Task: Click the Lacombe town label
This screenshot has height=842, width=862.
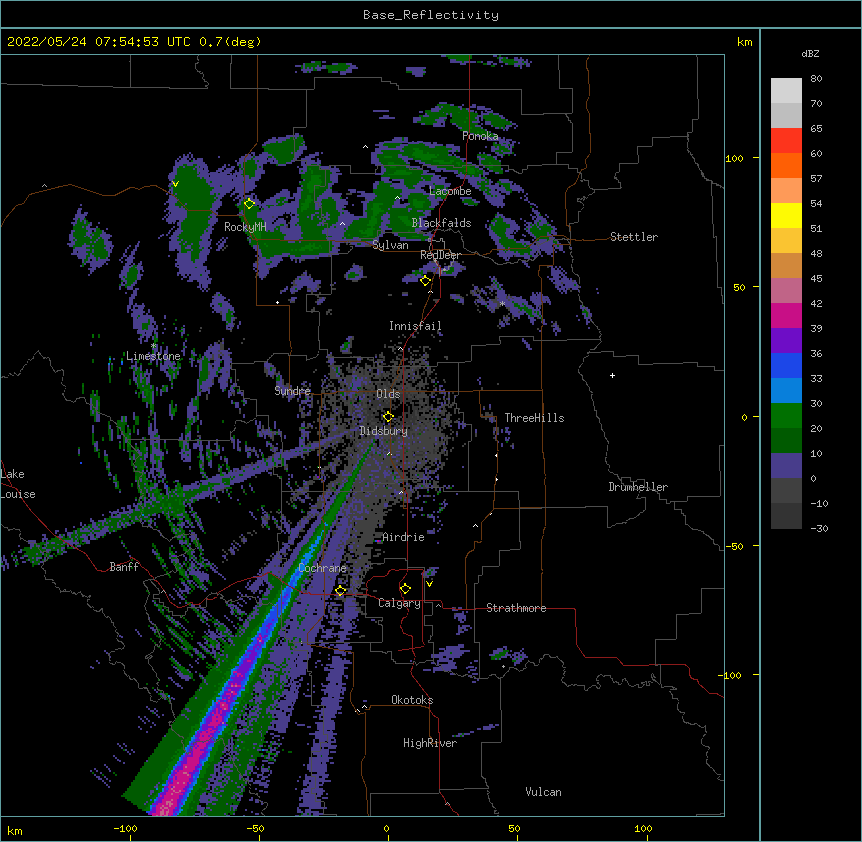Action: click(x=450, y=191)
